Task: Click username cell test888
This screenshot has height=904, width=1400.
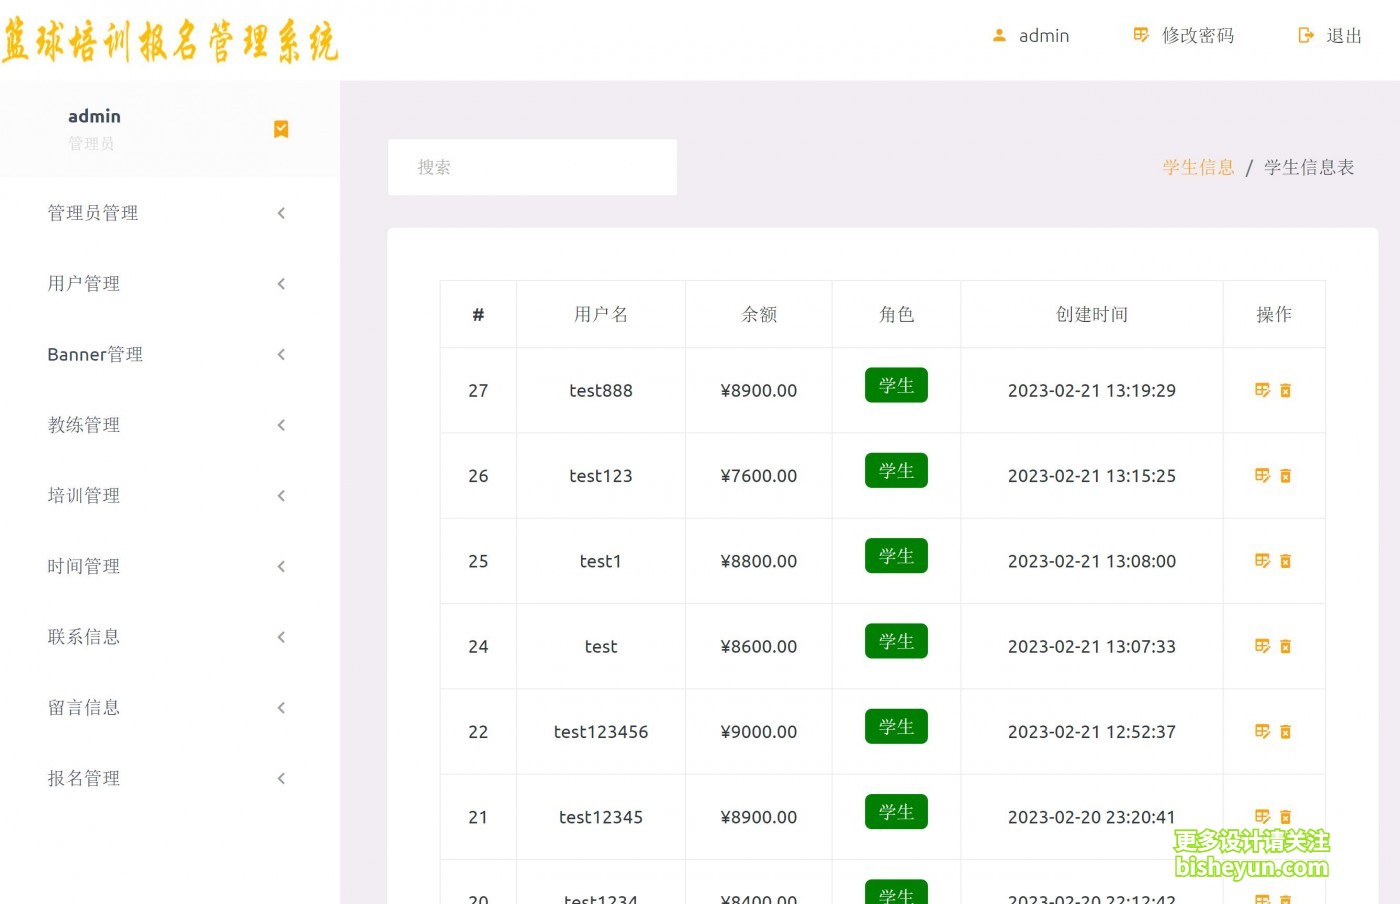Action: pos(601,390)
